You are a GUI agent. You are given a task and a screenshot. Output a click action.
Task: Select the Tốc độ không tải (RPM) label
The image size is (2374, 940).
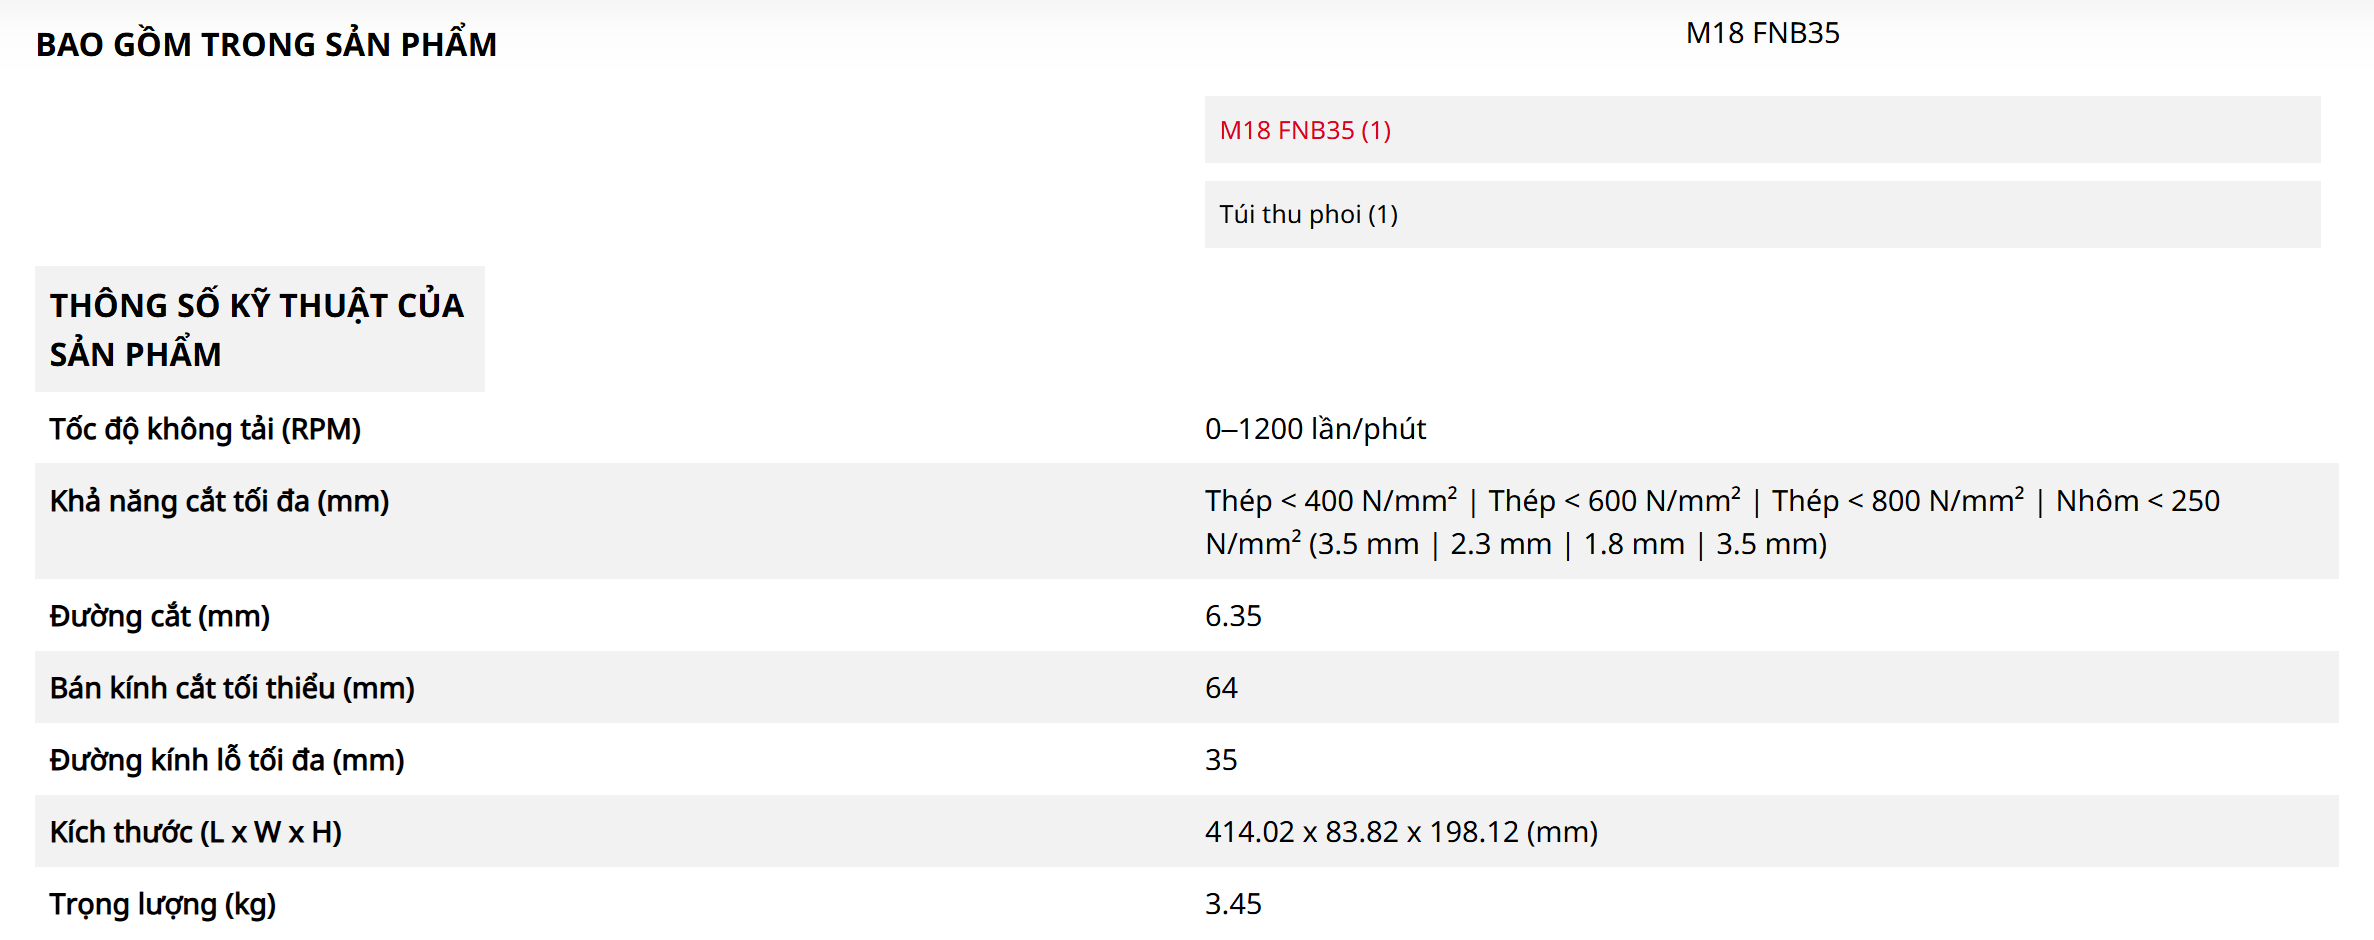click(205, 429)
